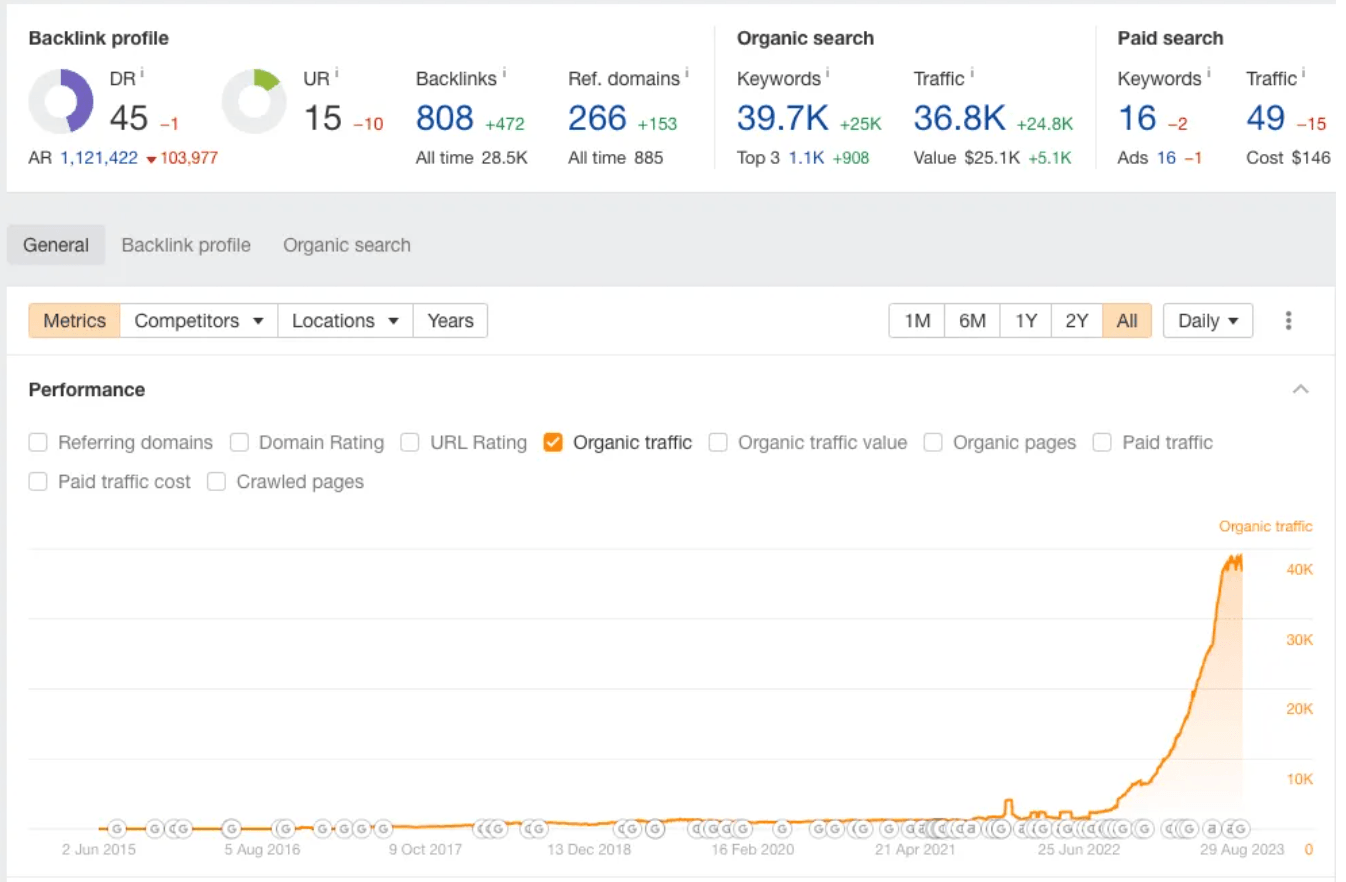Open the Daily interval dropdown
This screenshot has width=1346, height=882.
point(1208,321)
